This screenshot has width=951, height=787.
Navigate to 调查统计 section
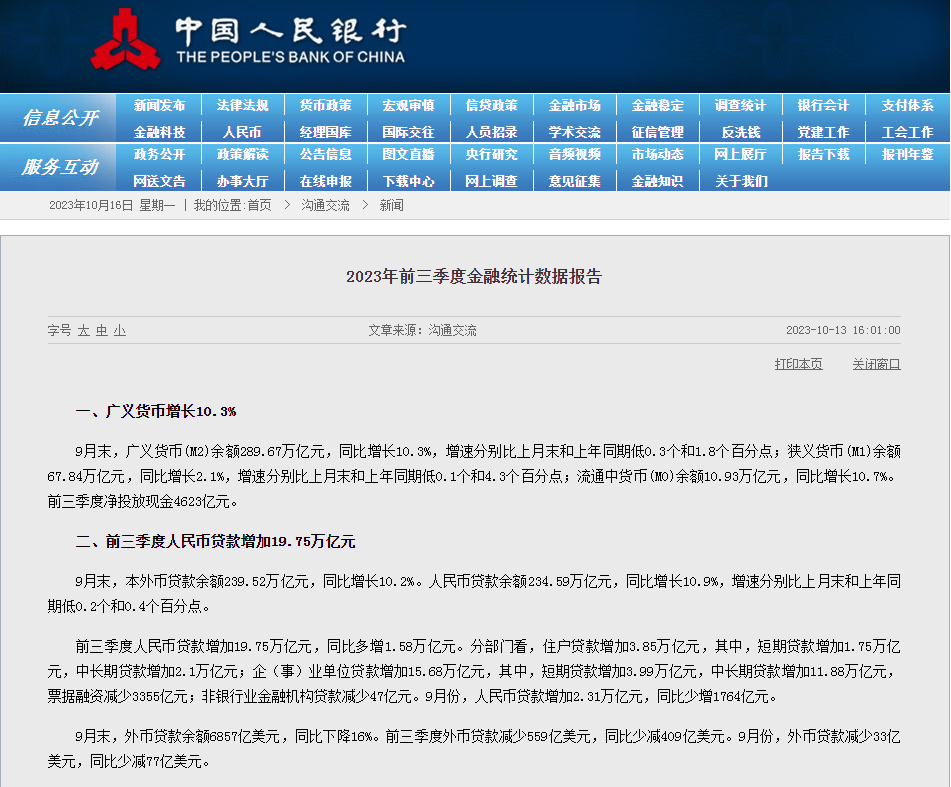point(740,105)
